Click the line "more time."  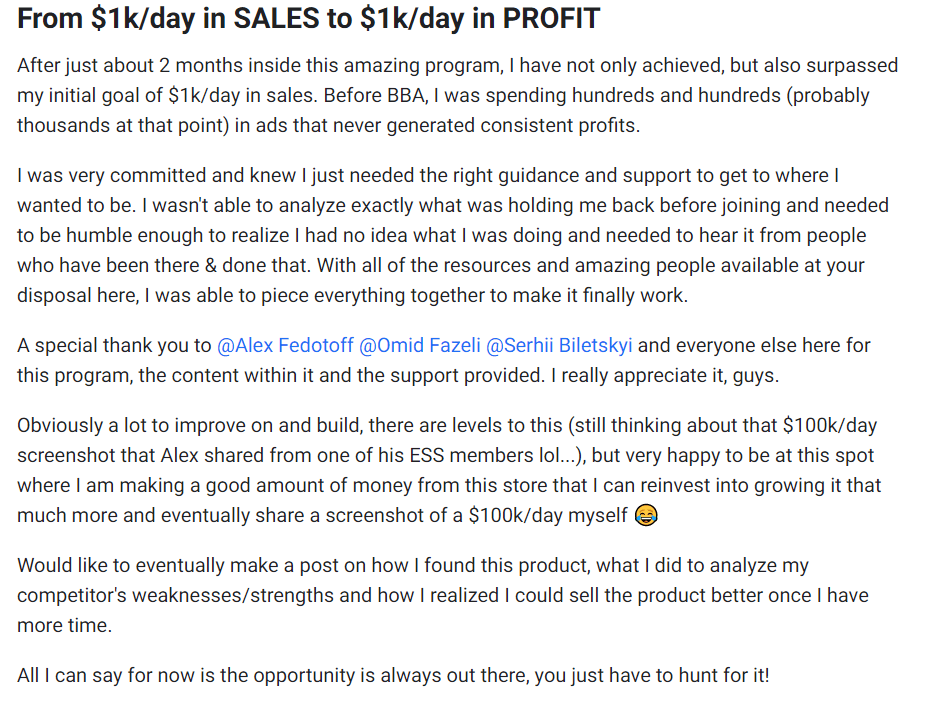(64, 625)
